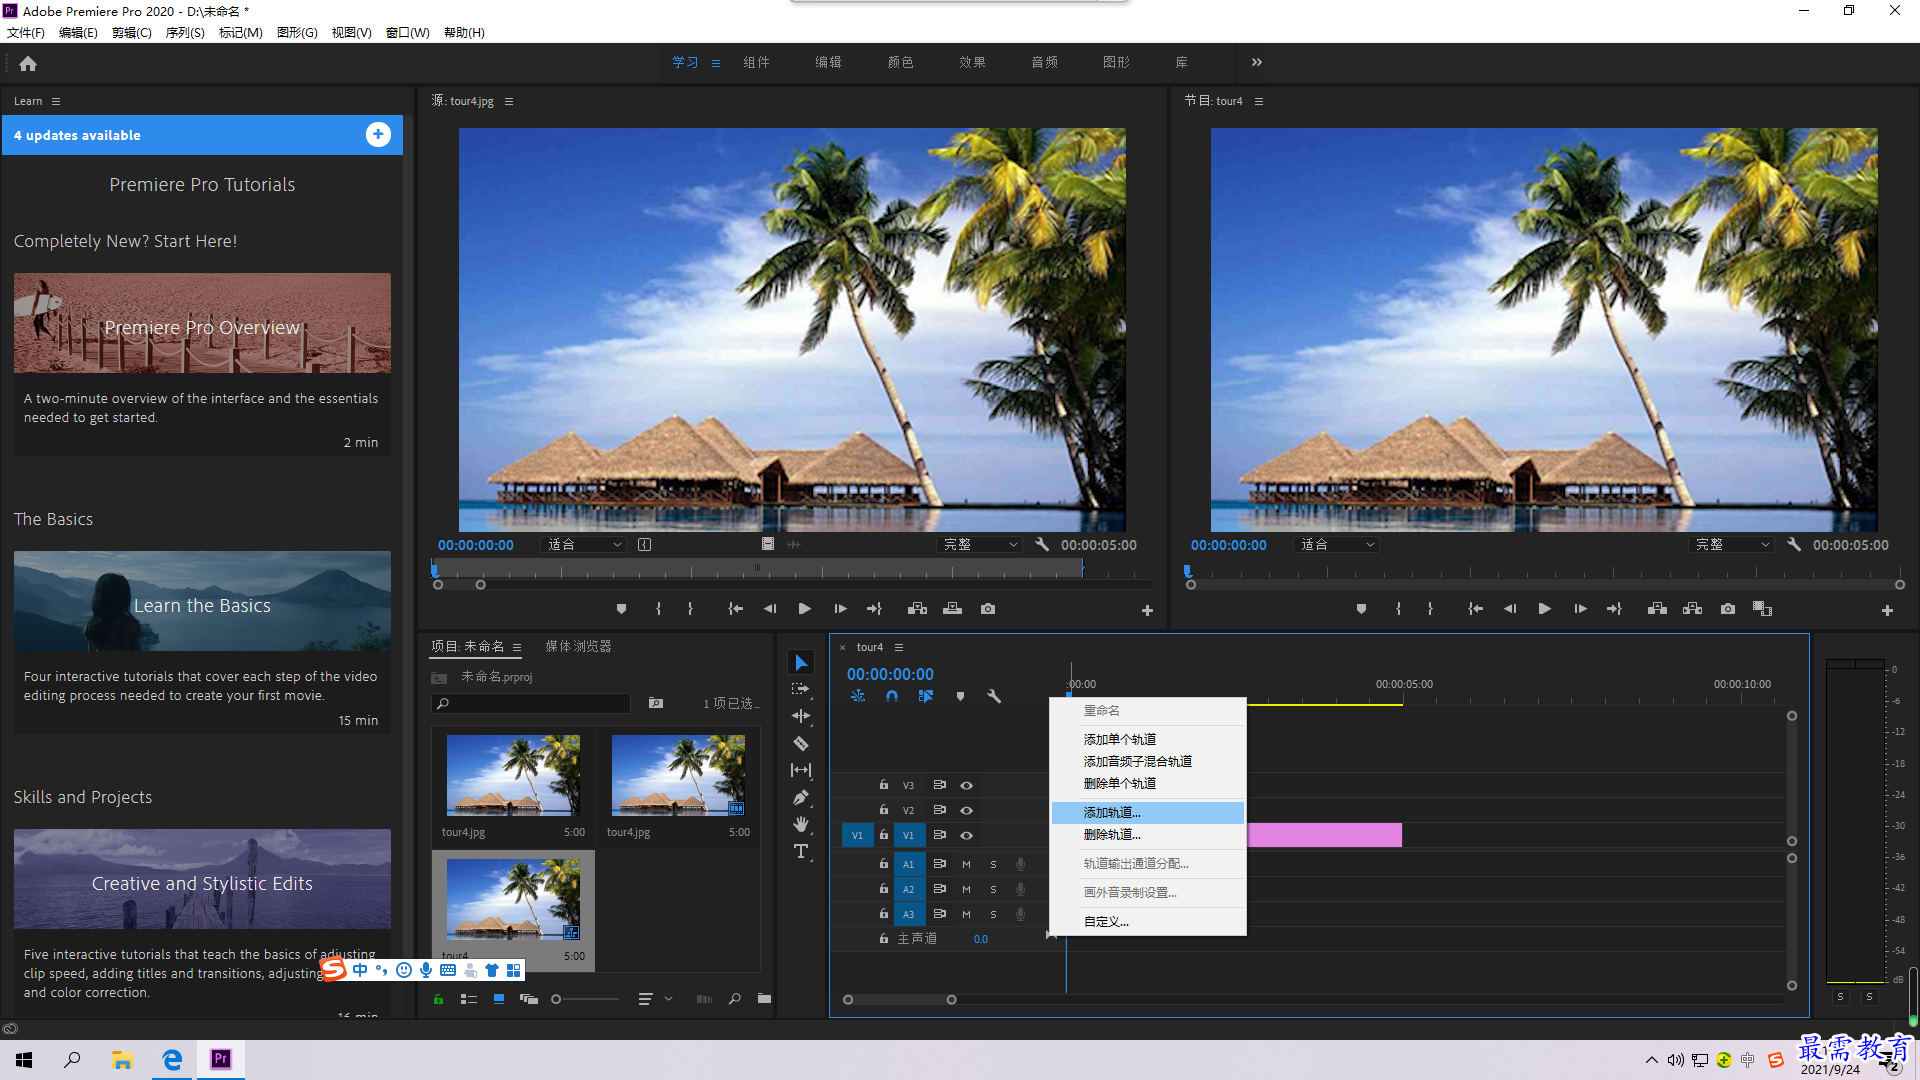Click the Home icon
The width and height of the screenshot is (1920, 1080).
coord(28,63)
